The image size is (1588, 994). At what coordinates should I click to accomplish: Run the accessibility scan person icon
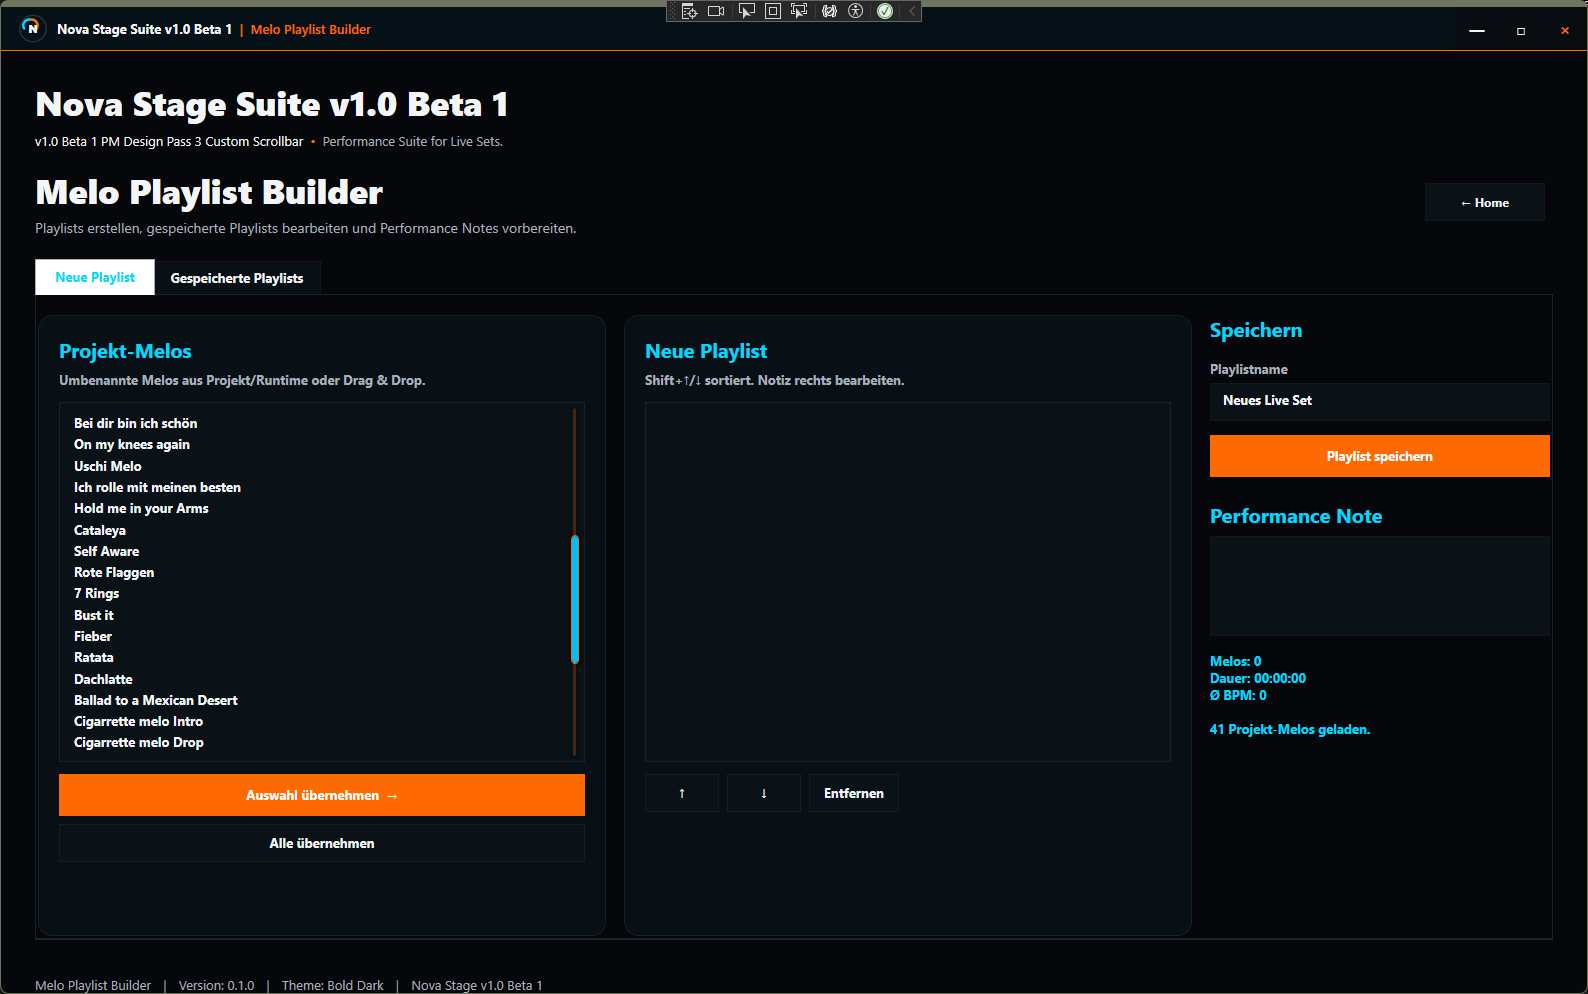855,11
